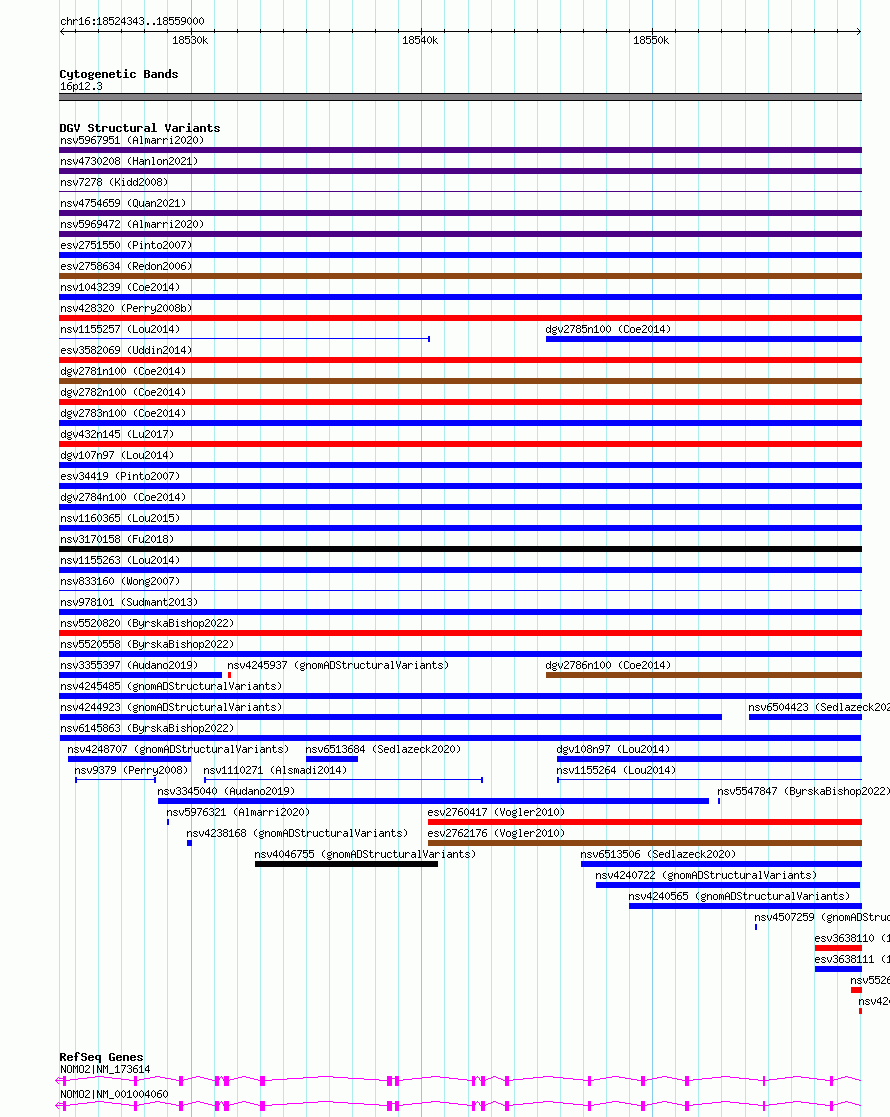Image resolution: width=890 pixels, height=1117 pixels.
Task: Select dgv2782n100 (Coe2014) label
Action: pyautogui.click(x=123, y=393)
